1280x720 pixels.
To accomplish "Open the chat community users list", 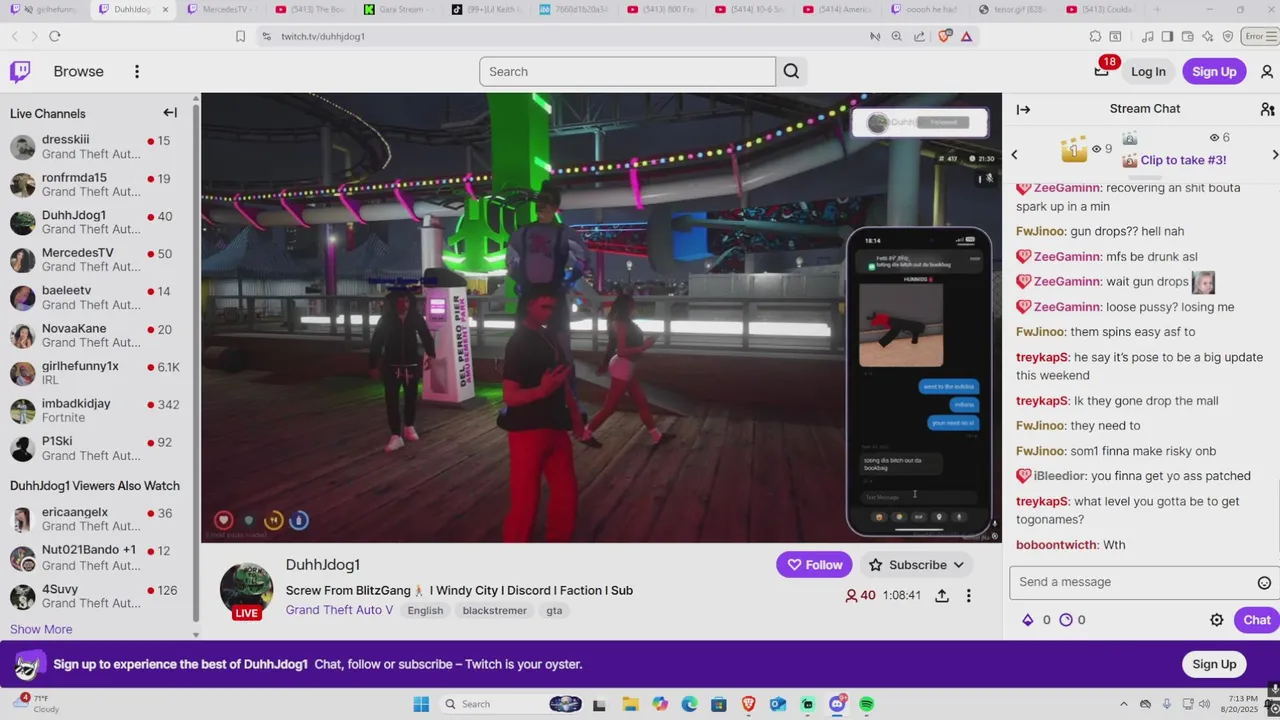I will click(1267, 109).
